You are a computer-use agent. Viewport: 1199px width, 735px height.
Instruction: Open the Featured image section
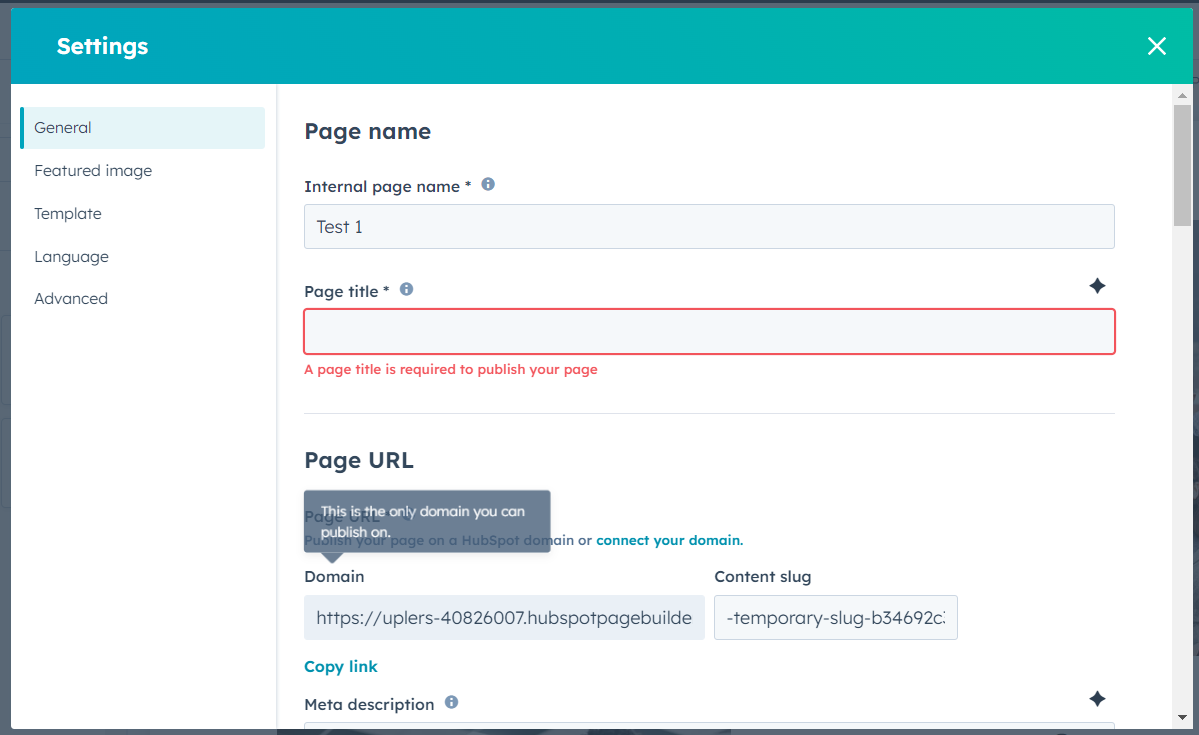(x=93, y=171)
